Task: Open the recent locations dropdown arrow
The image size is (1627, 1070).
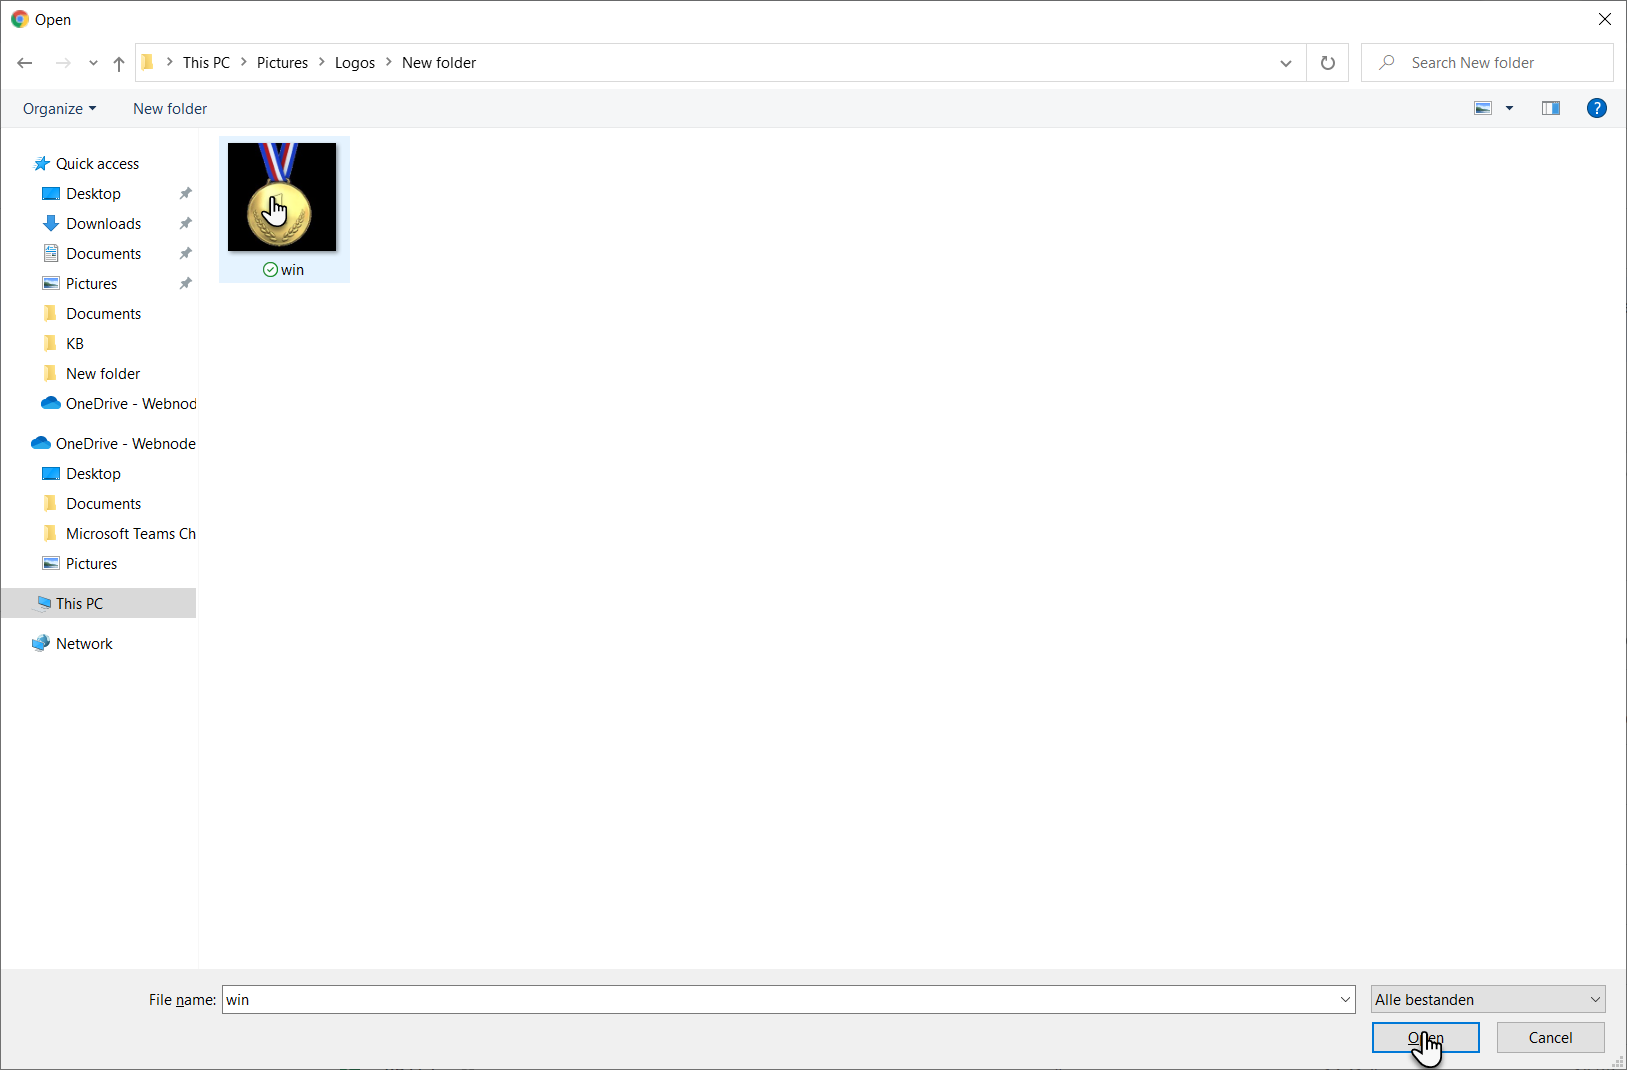Action: 93,63
